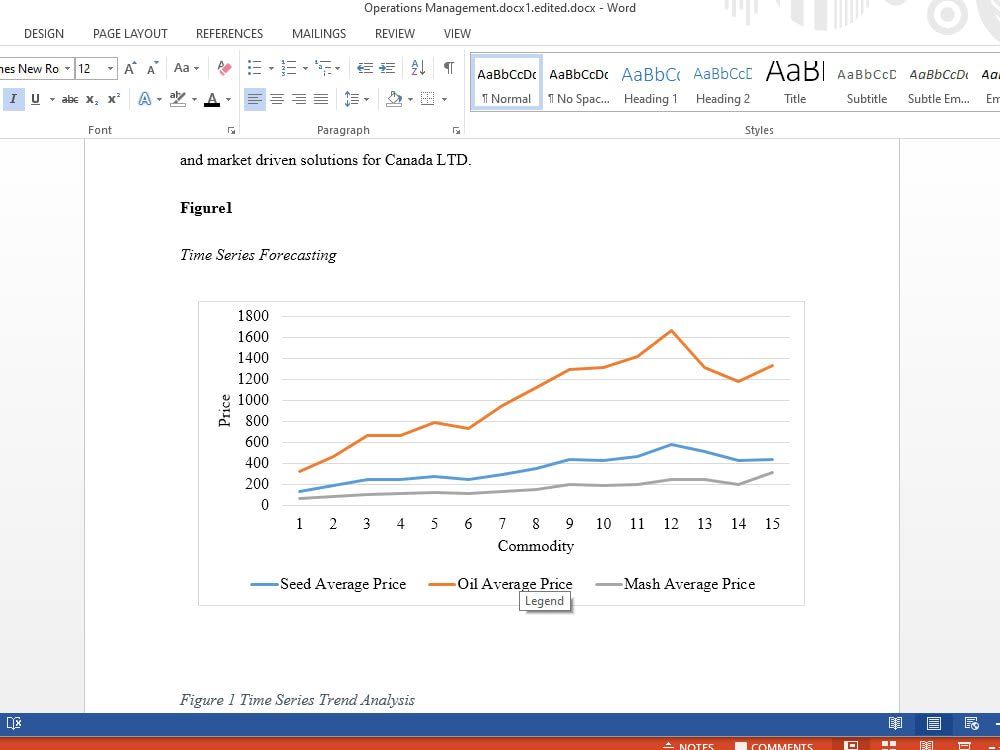Toggle underline formatting
The image size is (1000, 750).
pos(35,99)
